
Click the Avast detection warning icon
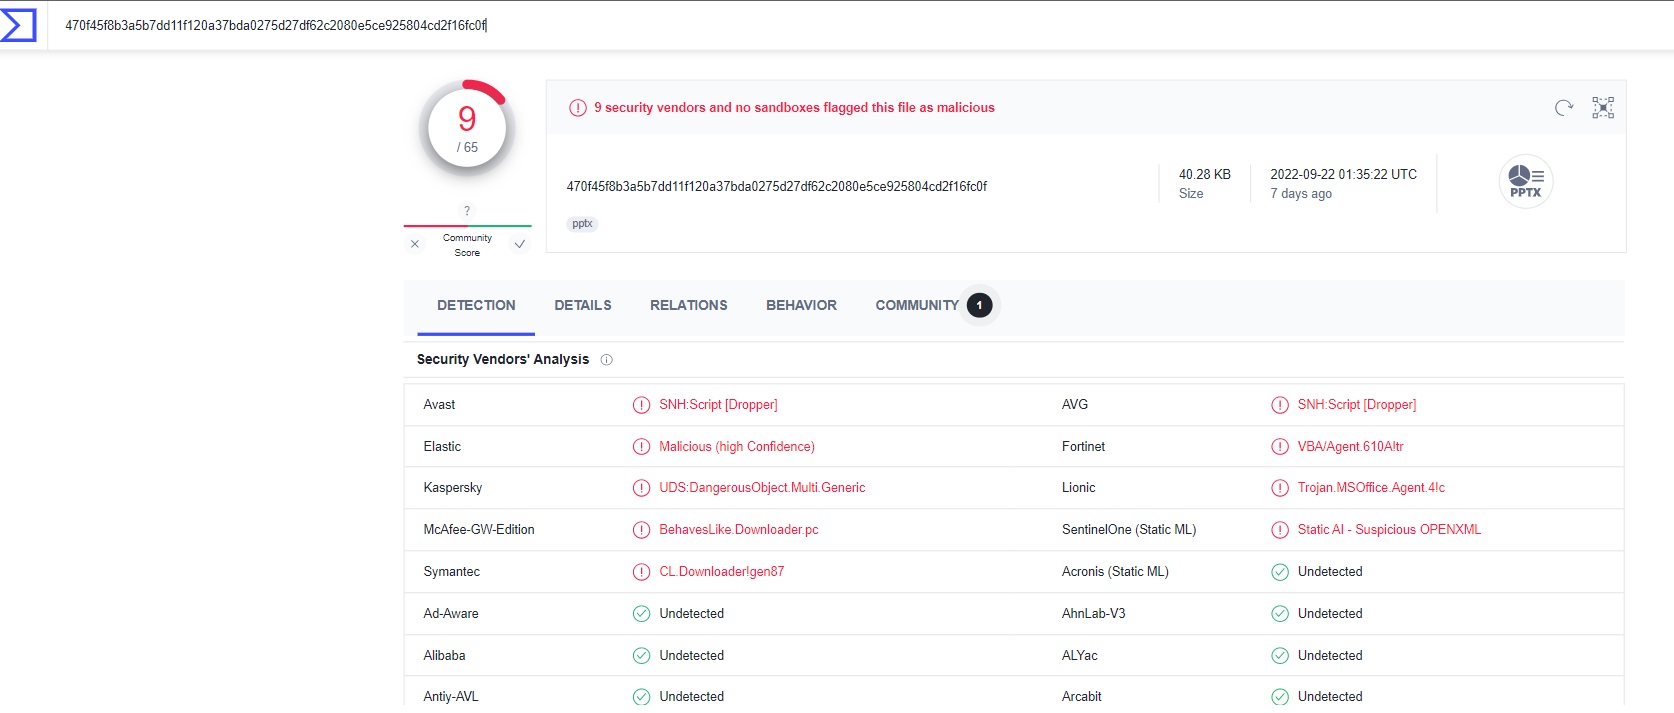tap(641, 405)
